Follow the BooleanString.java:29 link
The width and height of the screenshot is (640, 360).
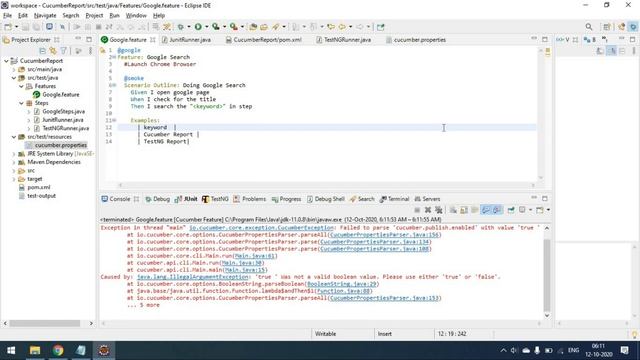[x=342, y=284]
